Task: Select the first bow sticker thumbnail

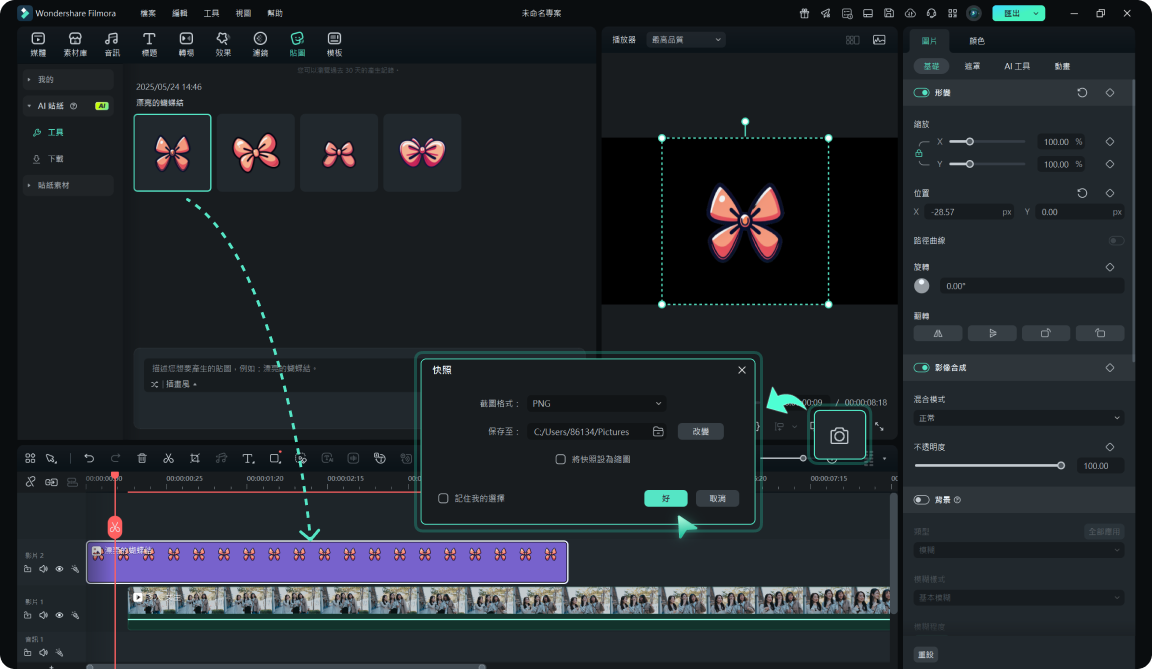Action: (173, 153)
